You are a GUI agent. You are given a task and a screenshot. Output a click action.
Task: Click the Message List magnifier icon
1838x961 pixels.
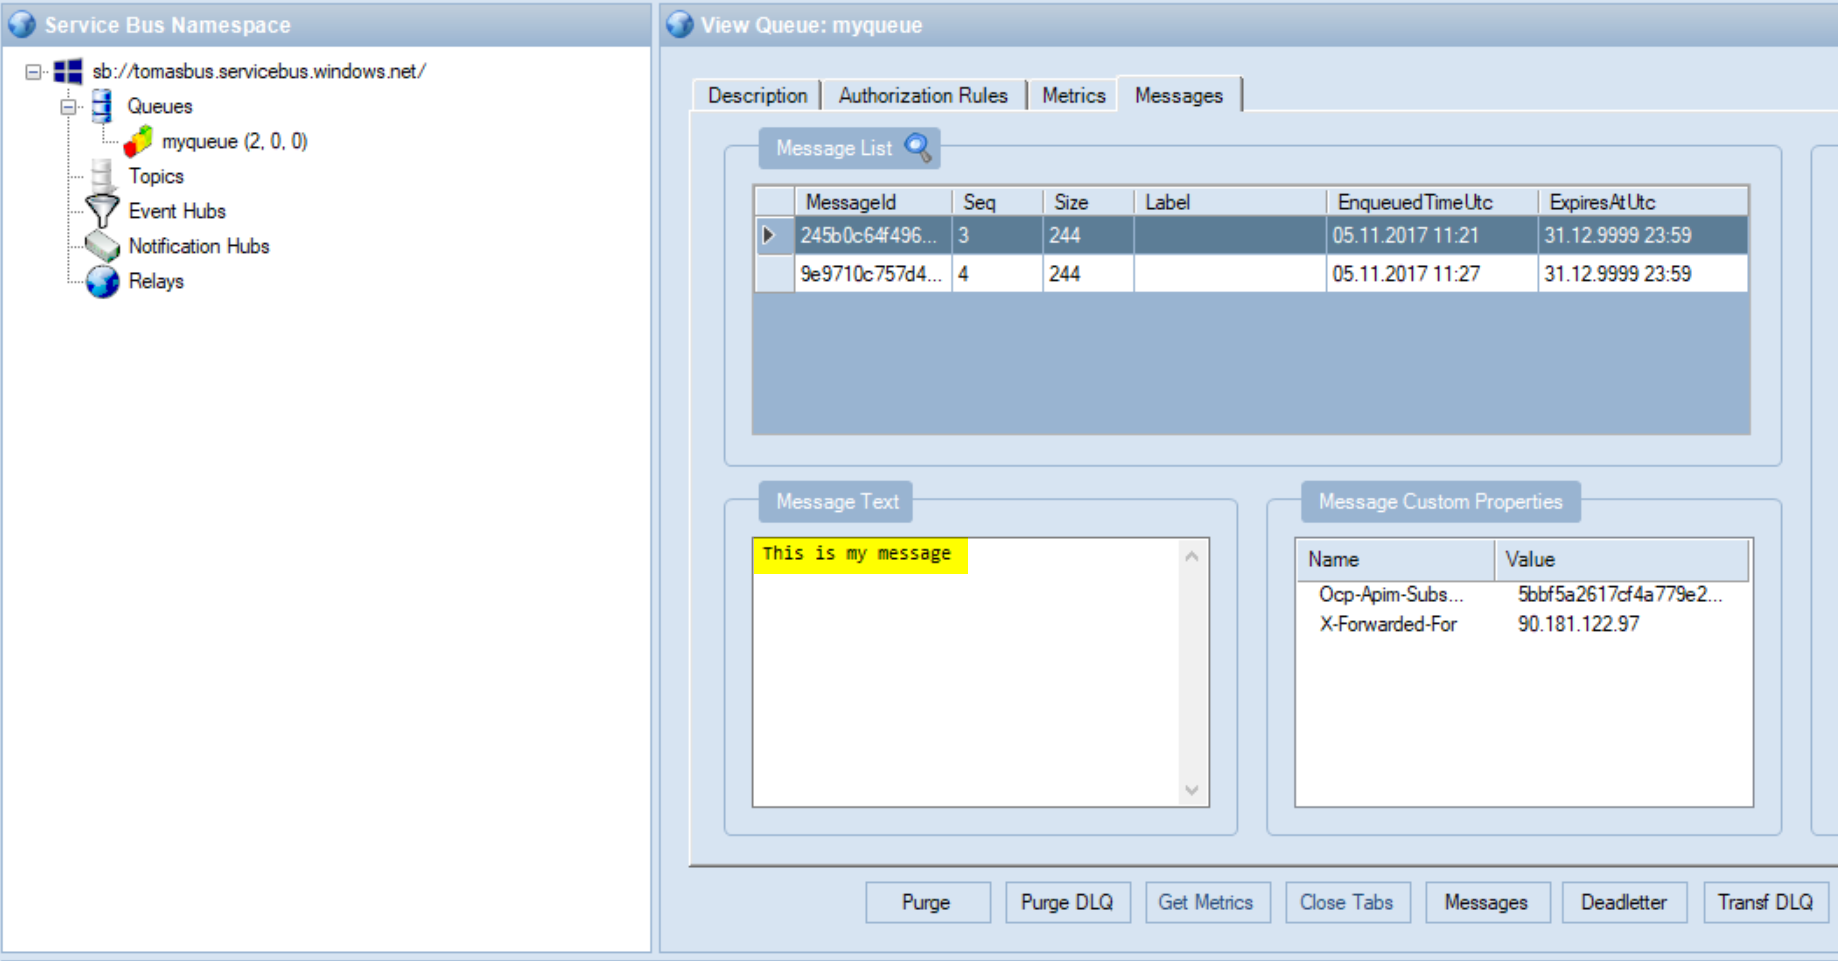click(x=918, y=148)
